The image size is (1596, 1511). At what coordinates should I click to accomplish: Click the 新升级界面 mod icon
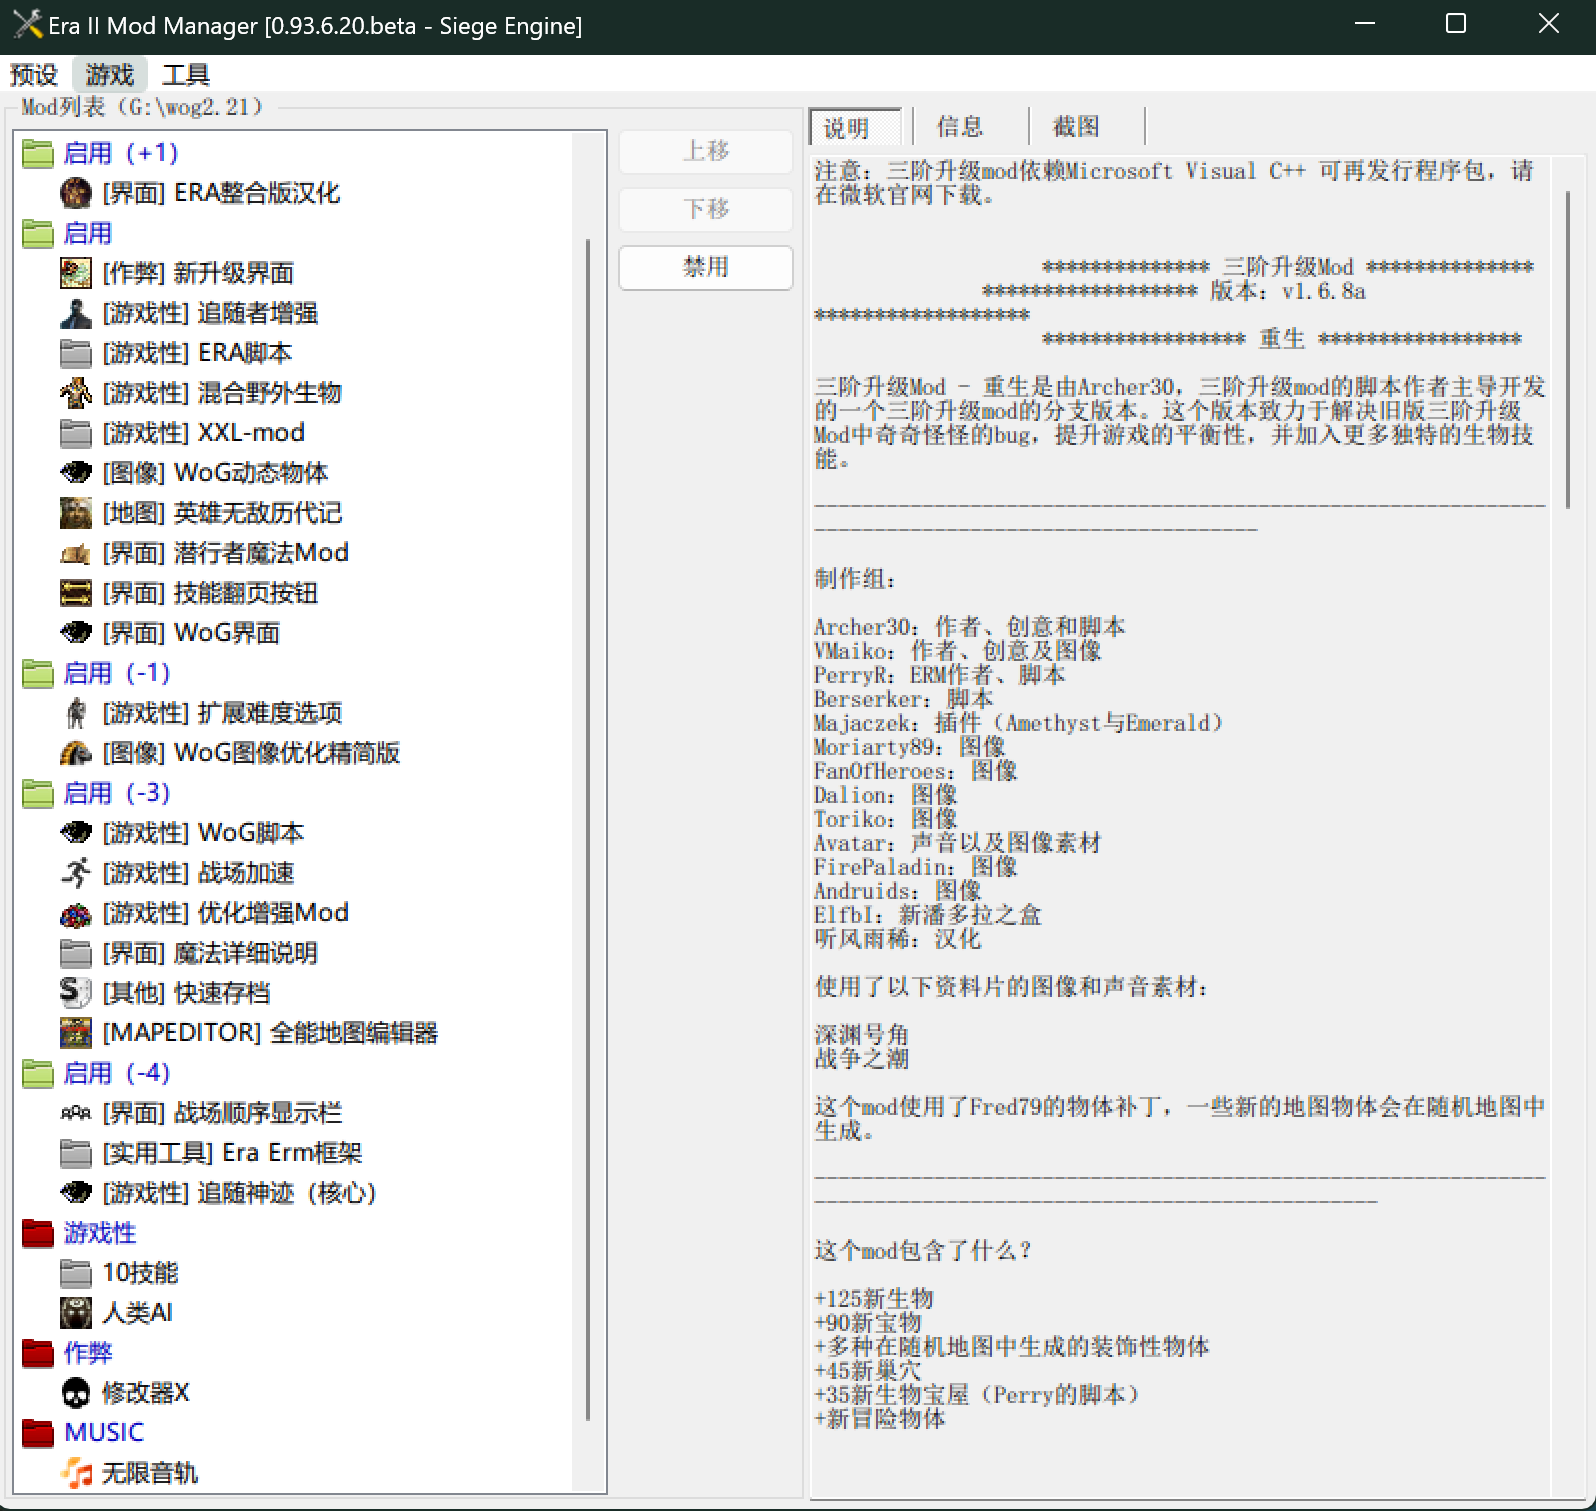click(76, 273)
